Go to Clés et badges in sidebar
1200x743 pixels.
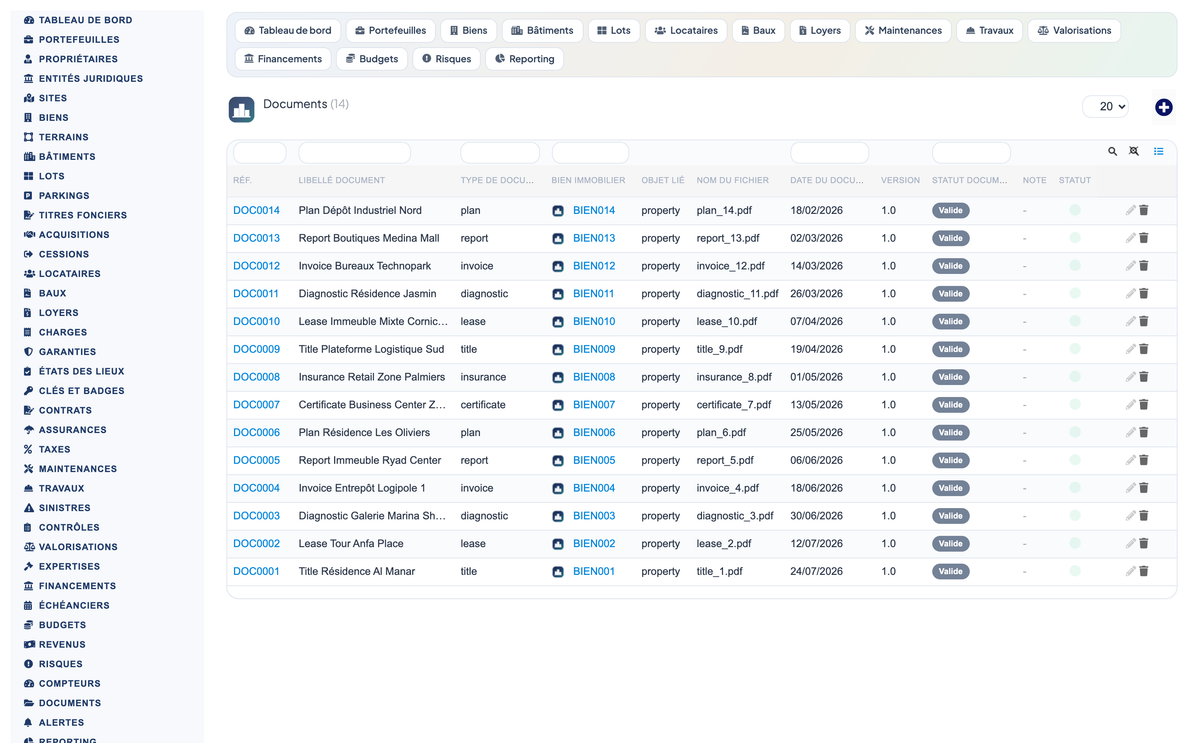click(81, 391)
